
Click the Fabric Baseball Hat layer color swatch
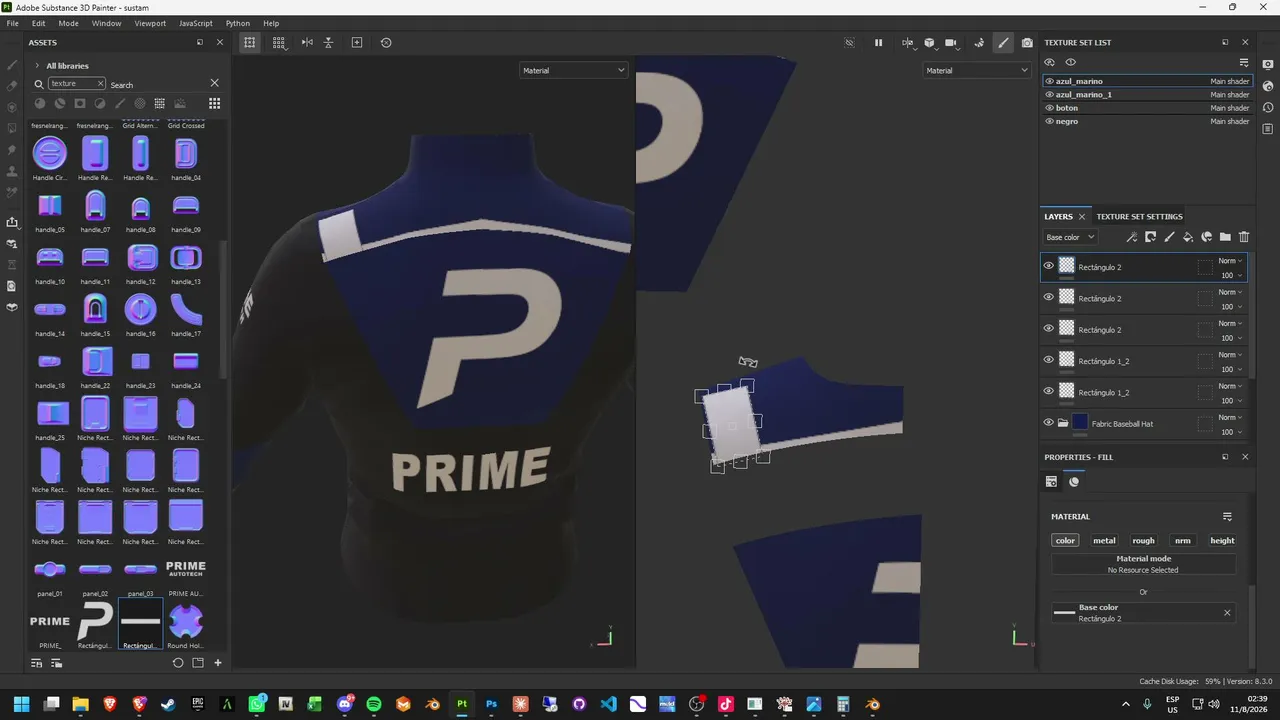(x=1080, y=423)
